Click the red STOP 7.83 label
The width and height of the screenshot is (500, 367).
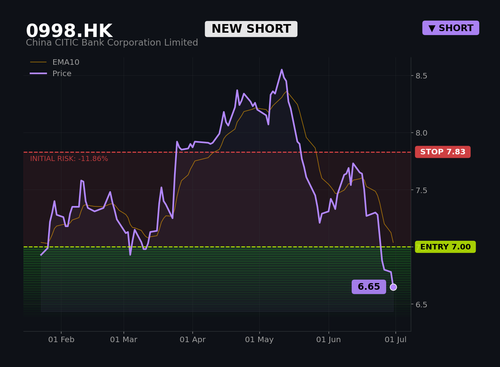coord(443,152)
